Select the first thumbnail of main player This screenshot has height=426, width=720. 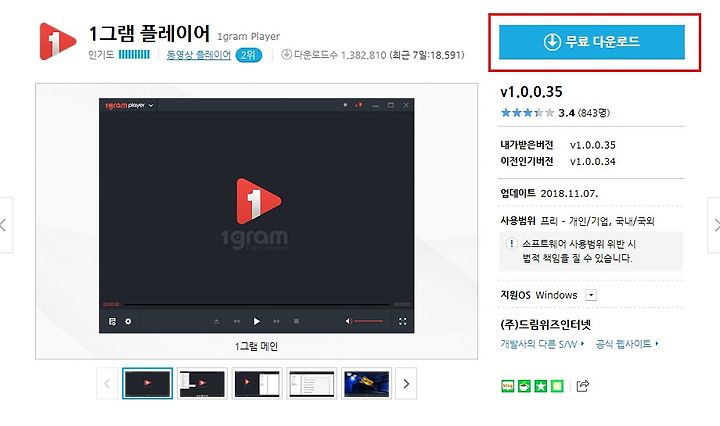click(147, 383)
